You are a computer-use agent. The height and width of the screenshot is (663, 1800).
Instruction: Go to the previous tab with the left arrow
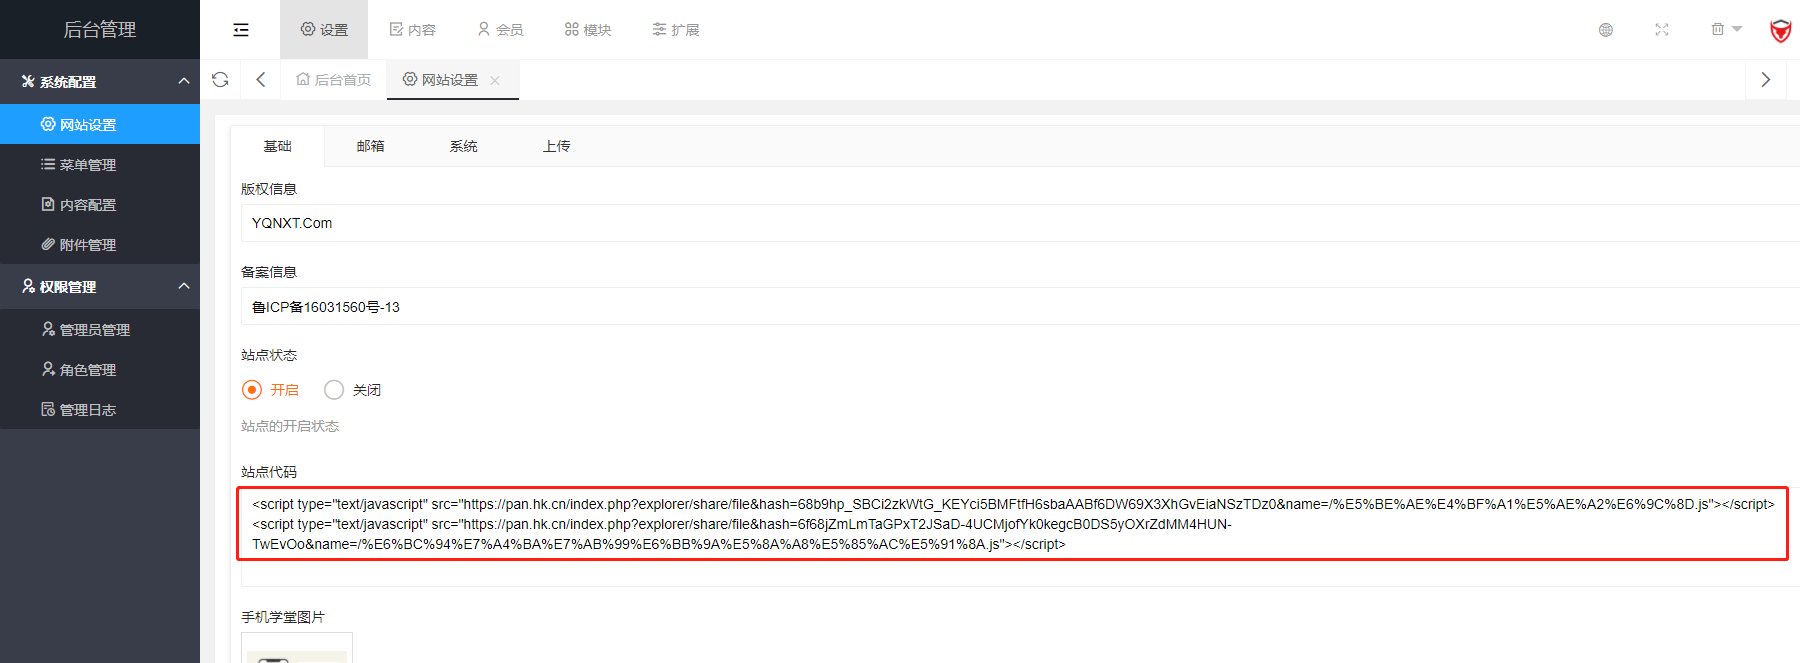point(261,80)
